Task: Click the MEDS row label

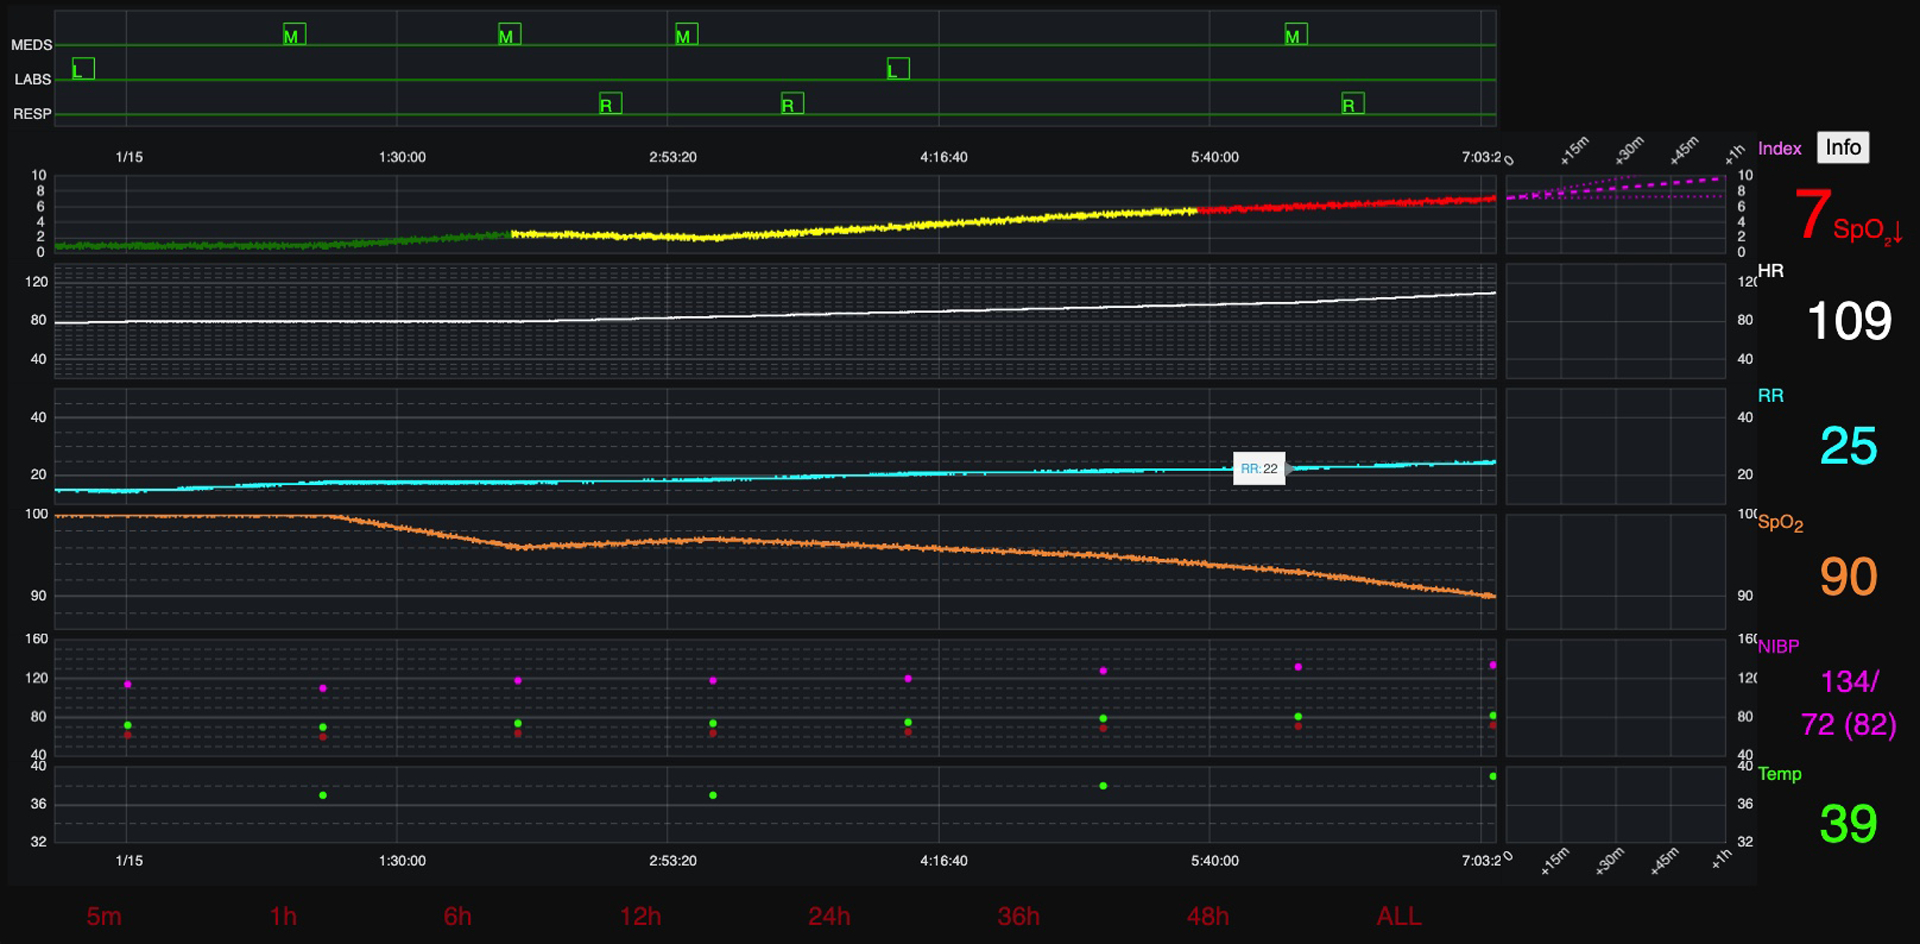Action: coord(31,45)
